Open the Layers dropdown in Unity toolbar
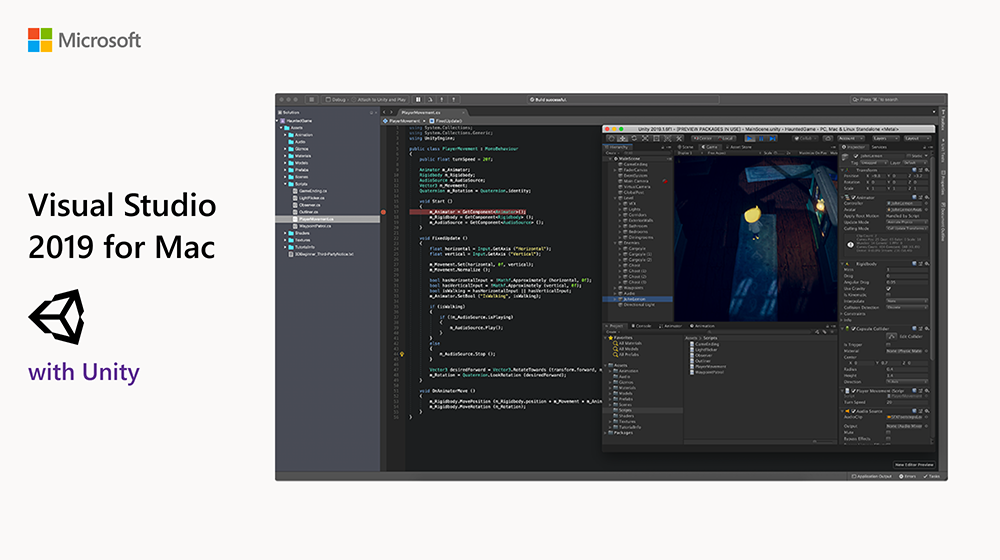This screenshot has height=560, width=1000. [886, 138]
